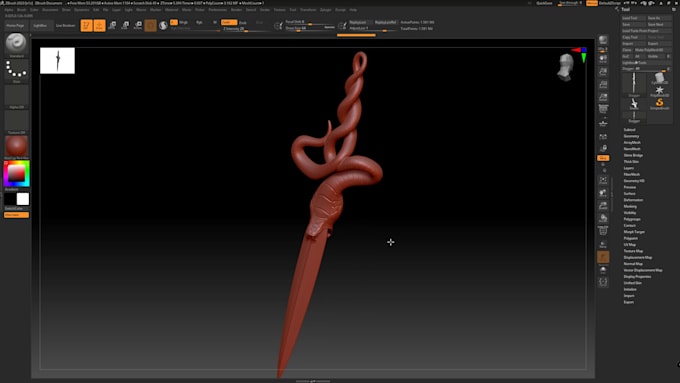Toggle the Floor grid button

tap(603, 123)
